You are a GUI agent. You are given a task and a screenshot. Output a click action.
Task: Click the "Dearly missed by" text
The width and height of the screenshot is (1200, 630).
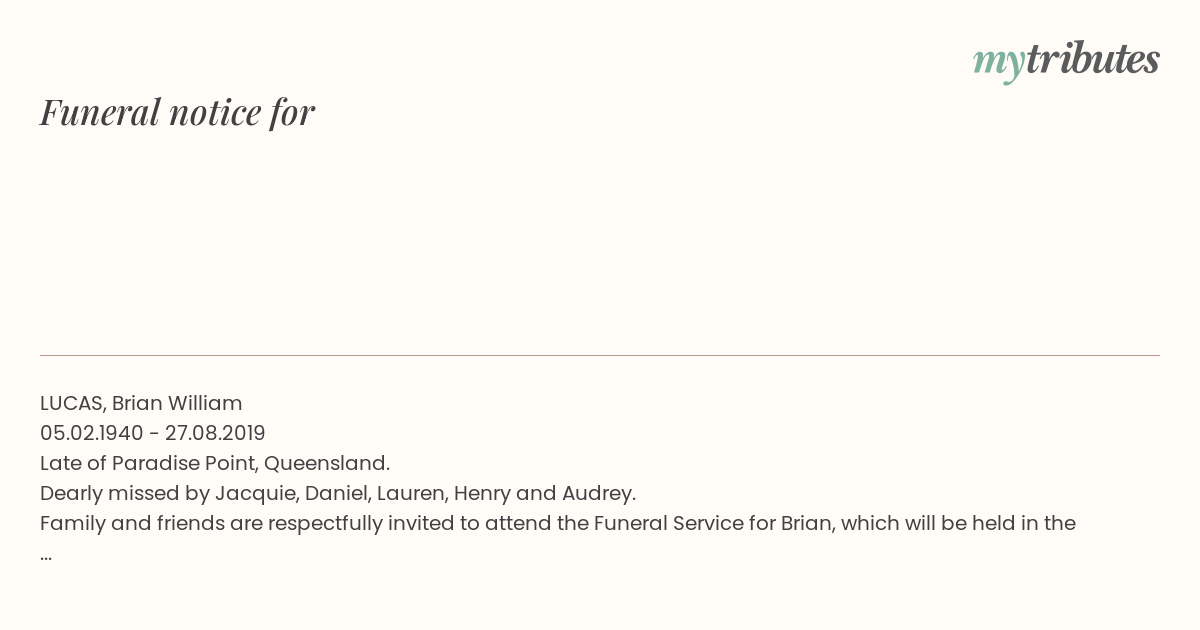tap(124, 493)
